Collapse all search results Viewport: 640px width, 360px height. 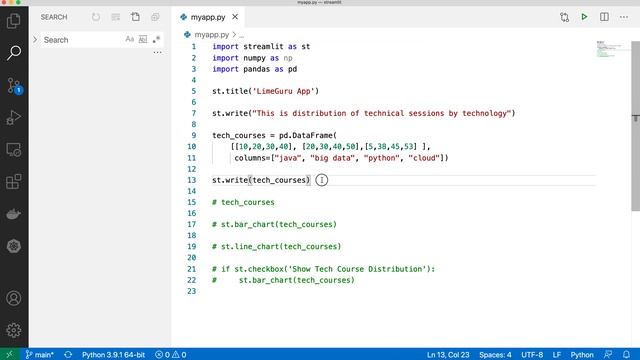[155, 17]
